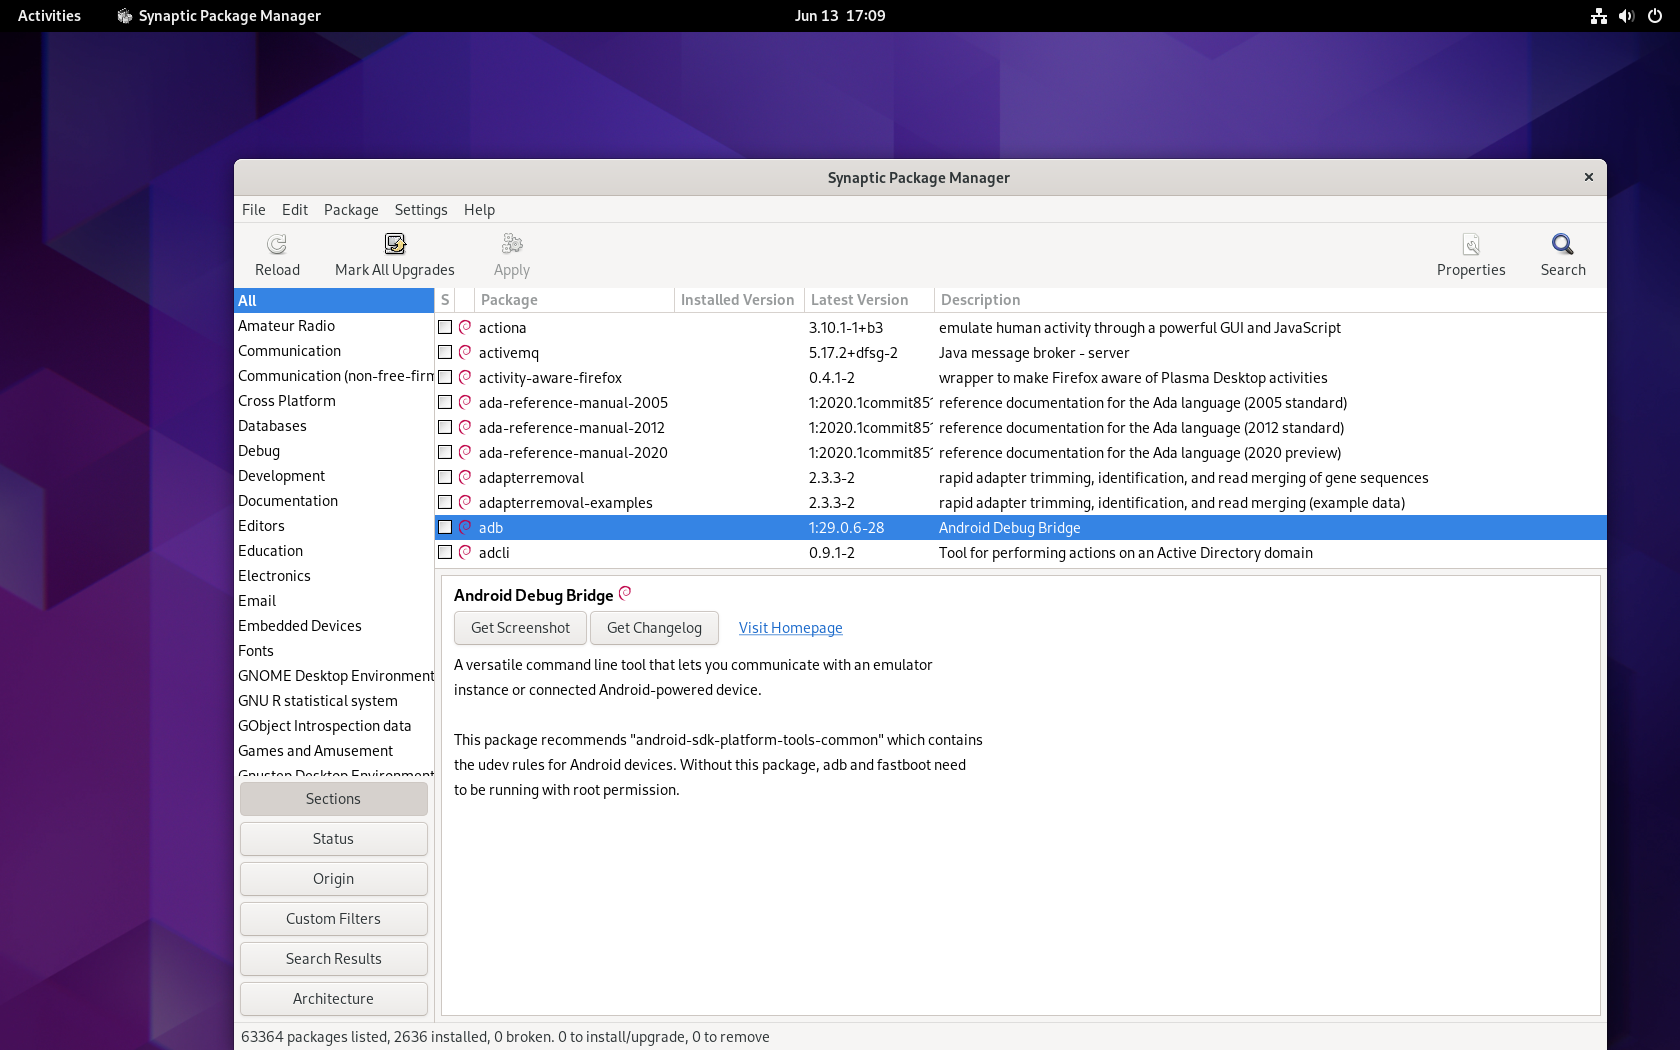The image size is (1680, 1050).
Task: Select the GNU R statistical system section
Action: [334, 701]
